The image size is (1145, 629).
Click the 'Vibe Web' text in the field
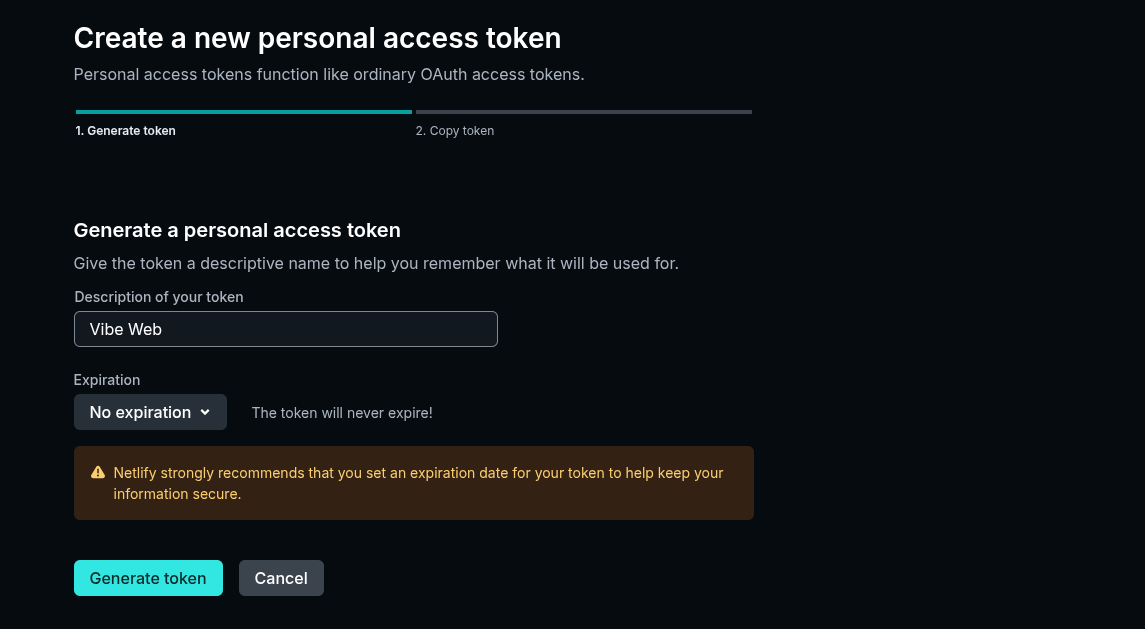(126, 329)
